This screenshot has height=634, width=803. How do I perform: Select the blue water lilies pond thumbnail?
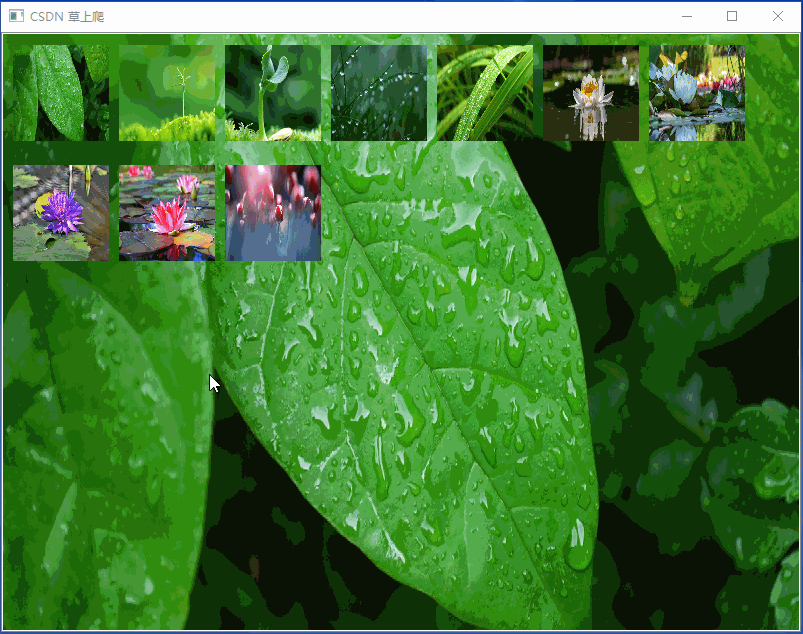[697, 93]
